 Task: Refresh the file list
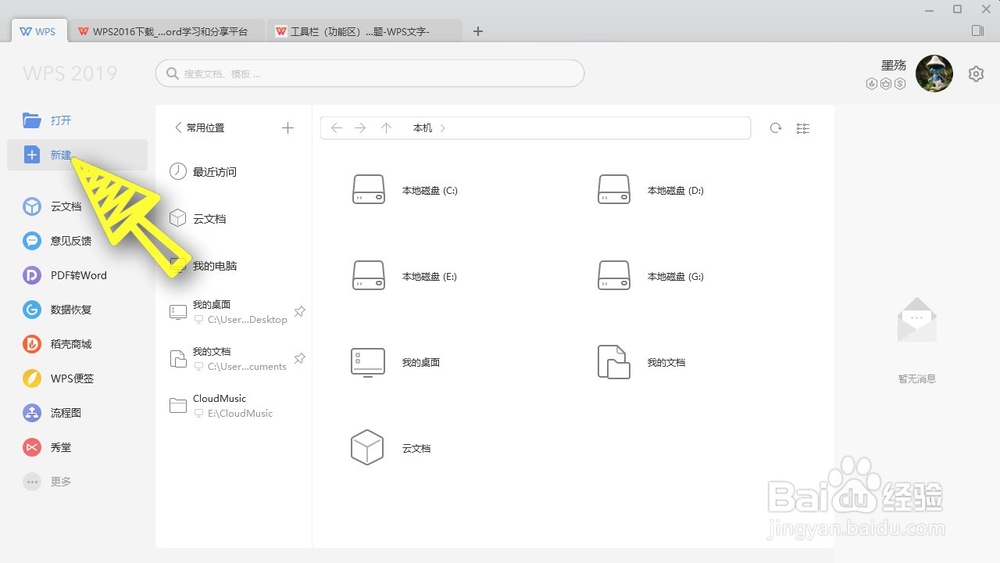pos(776,128)
